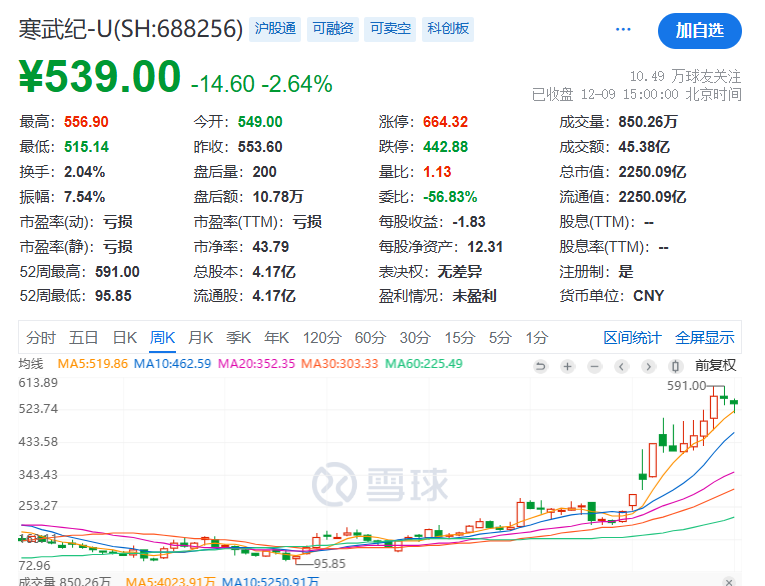Select the 周K chart tab

pos(162,338)
